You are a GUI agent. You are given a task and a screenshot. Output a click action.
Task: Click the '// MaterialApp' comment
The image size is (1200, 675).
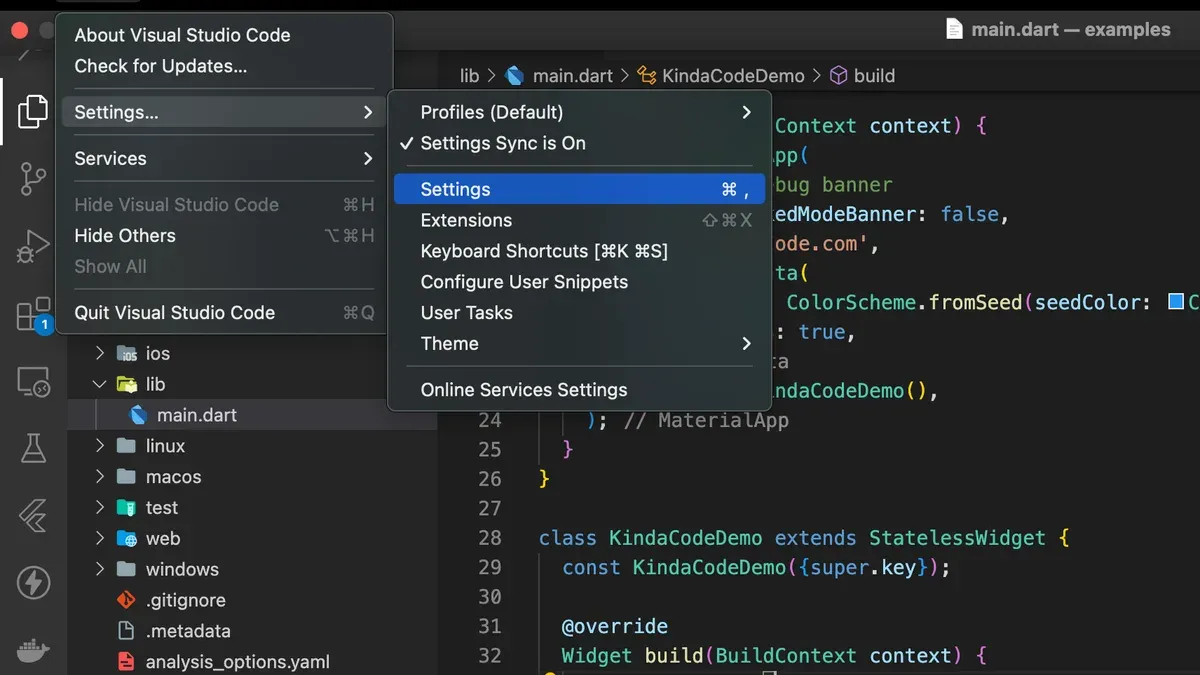click(x=706, y=421)
